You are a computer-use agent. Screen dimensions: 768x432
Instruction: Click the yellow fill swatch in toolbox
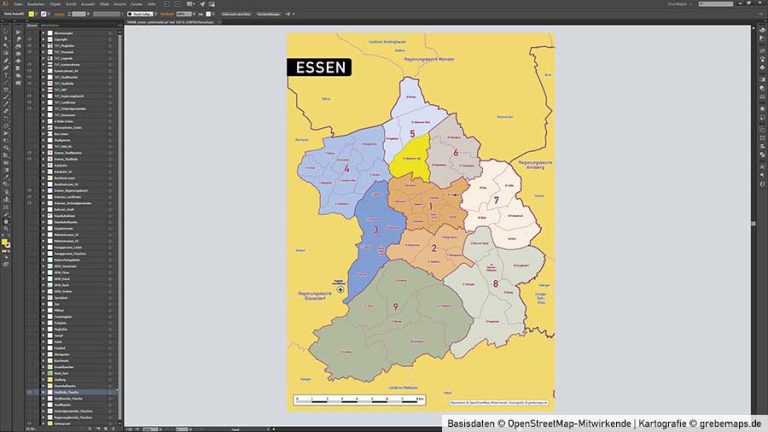pyautogui.click(x=4, y=242)
